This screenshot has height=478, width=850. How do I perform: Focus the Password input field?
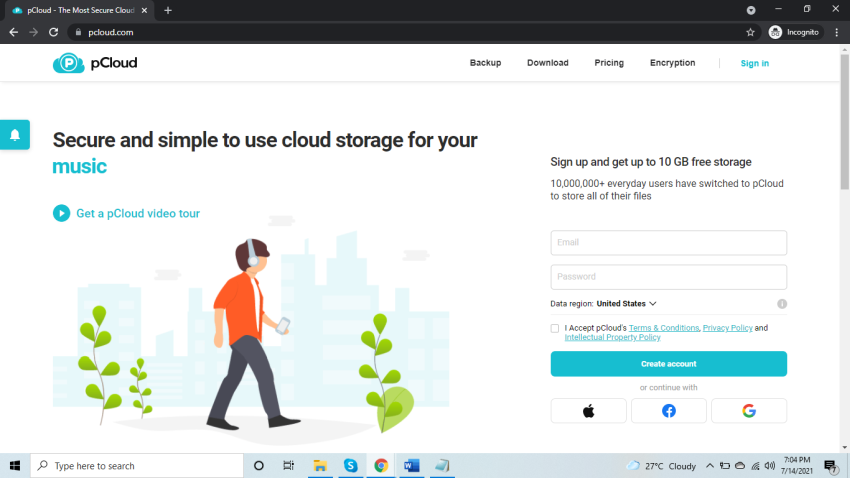click(x=668, y=276)
